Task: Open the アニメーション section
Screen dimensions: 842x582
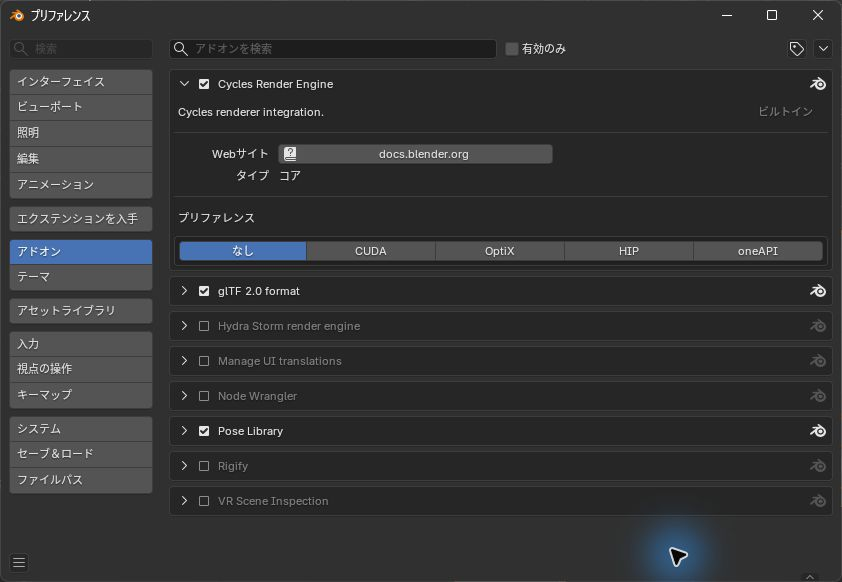Action: [x=81, y=185]
